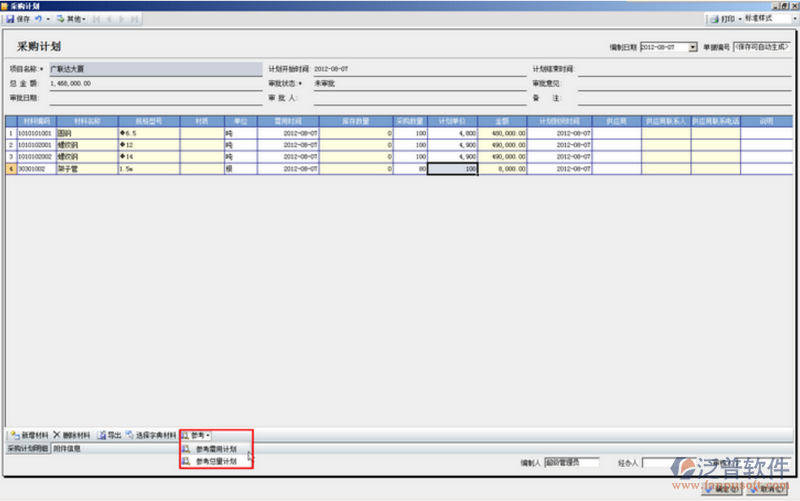Toggle the 参考 reference dropdown button
The height and width of the screenshot is (501, 800).
coord(198,436)
